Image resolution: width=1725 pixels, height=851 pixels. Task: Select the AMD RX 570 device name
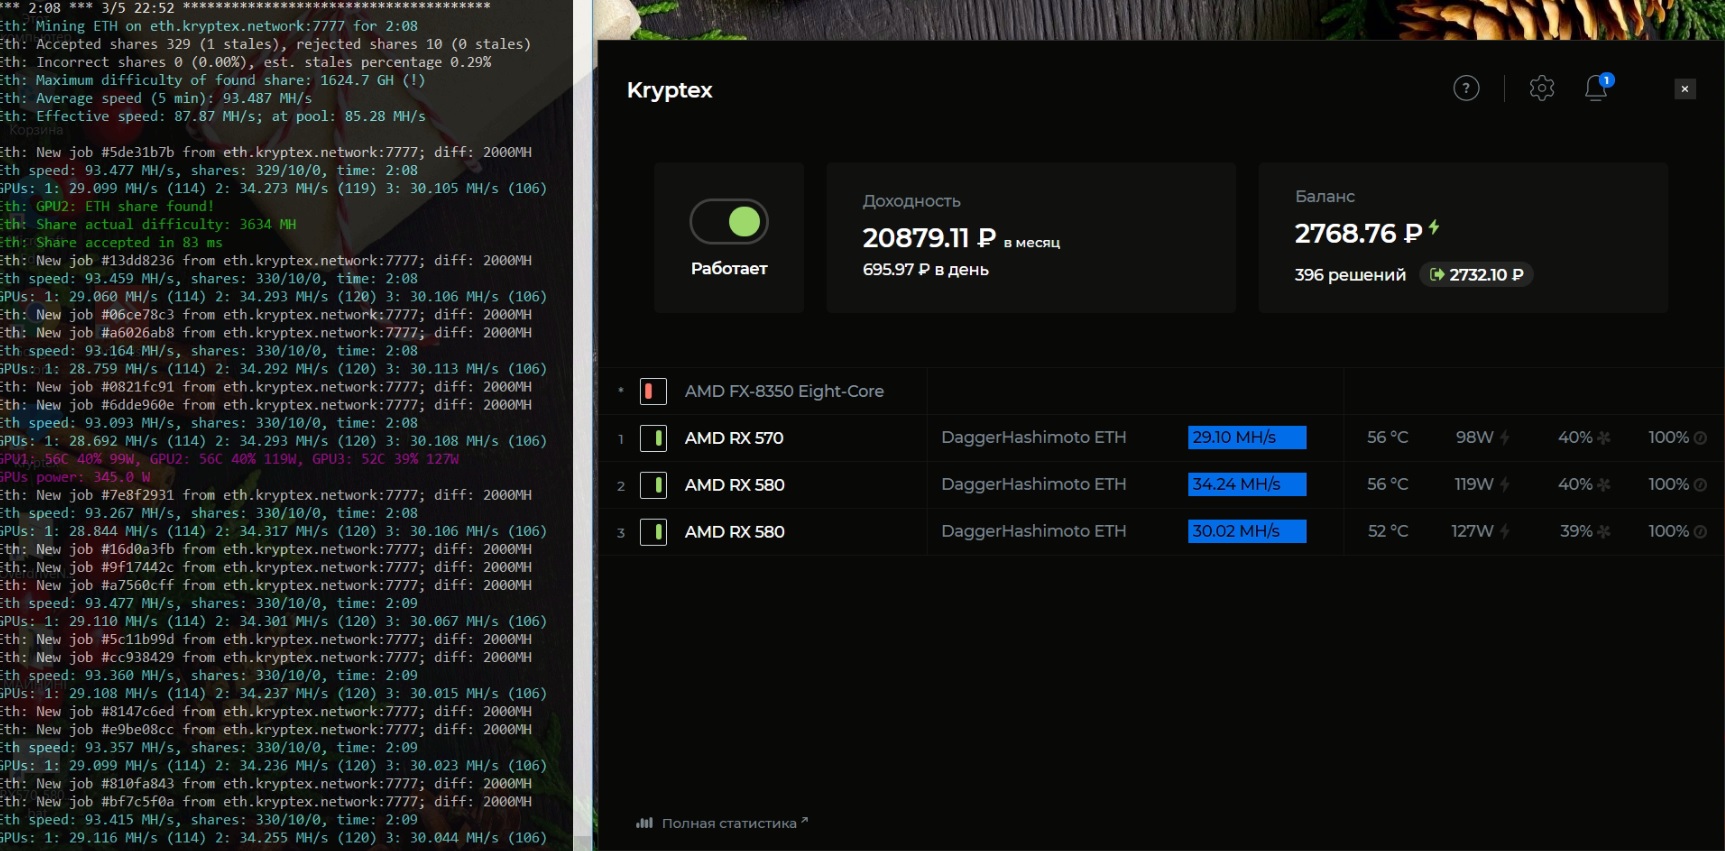(734, 438)
